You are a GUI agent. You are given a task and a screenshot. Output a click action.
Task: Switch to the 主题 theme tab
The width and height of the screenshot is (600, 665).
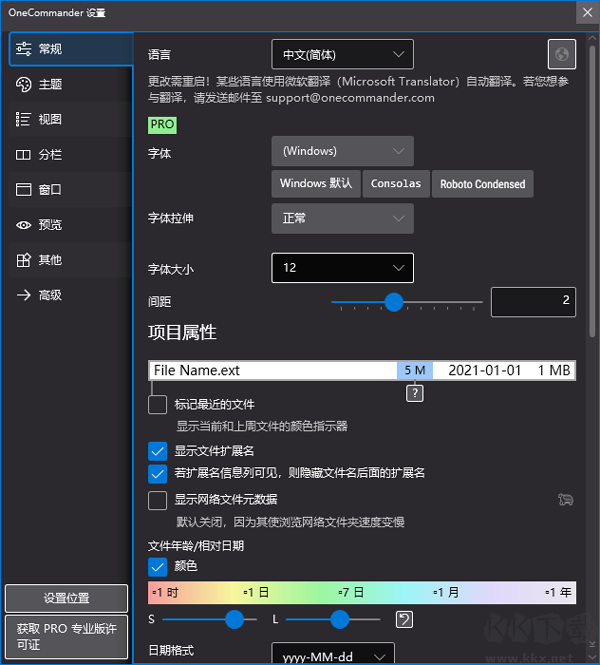pos(71,84)
